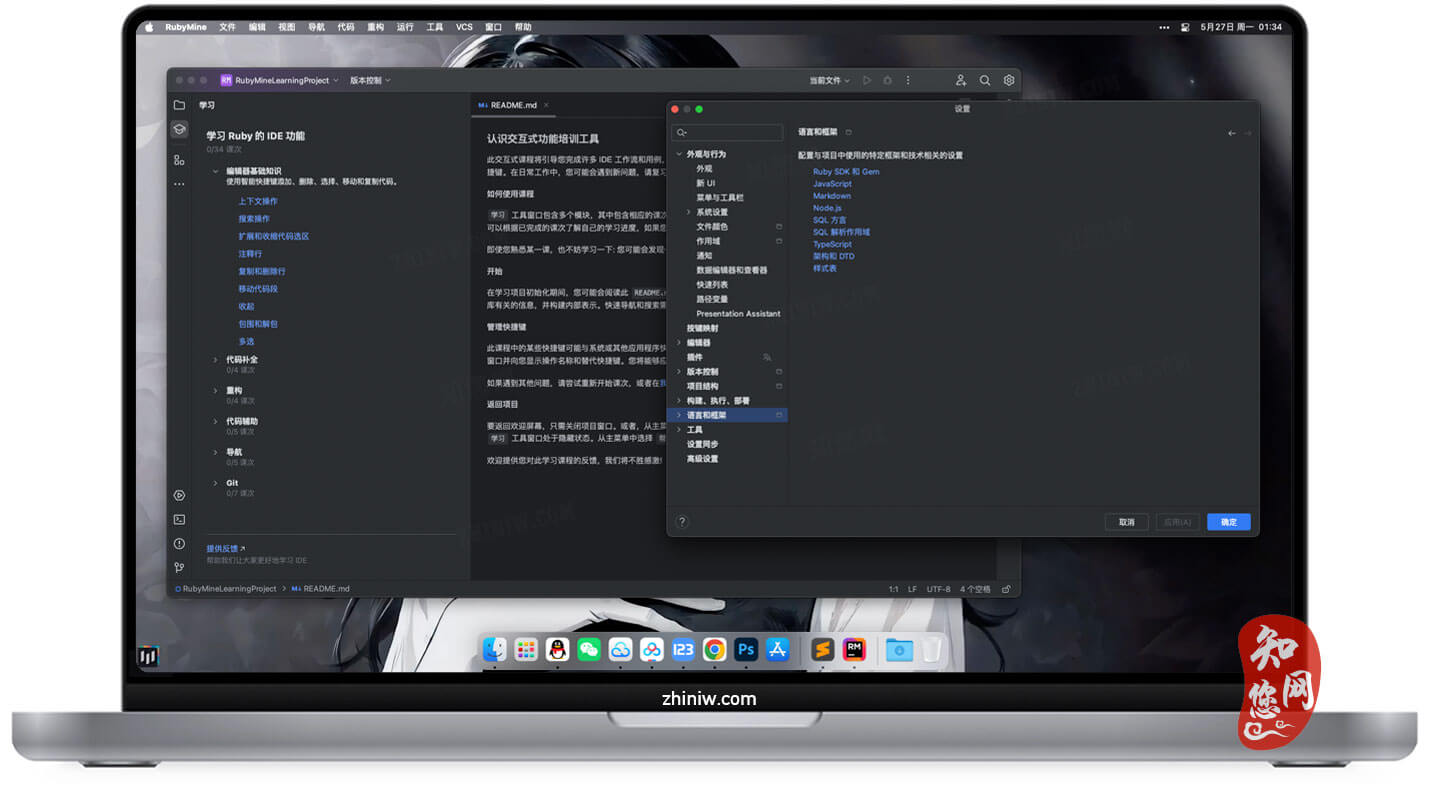Open the 编辑 menu in menu bar
This screenshot has width=1429, height=797.
[257, 27]
